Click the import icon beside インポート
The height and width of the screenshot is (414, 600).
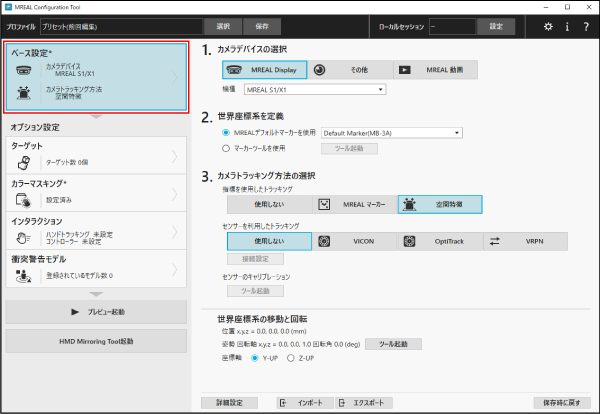pos(283,403)
